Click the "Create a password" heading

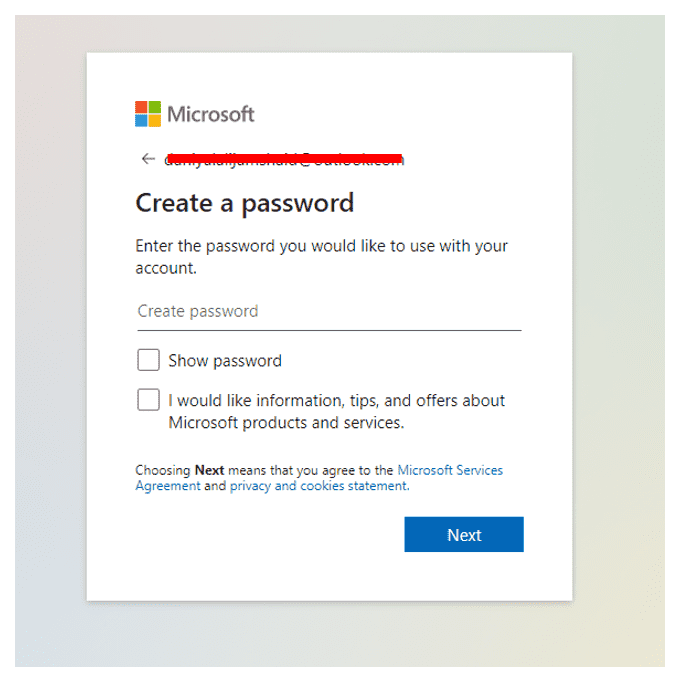pyautogui.click(x=245, y=203)
